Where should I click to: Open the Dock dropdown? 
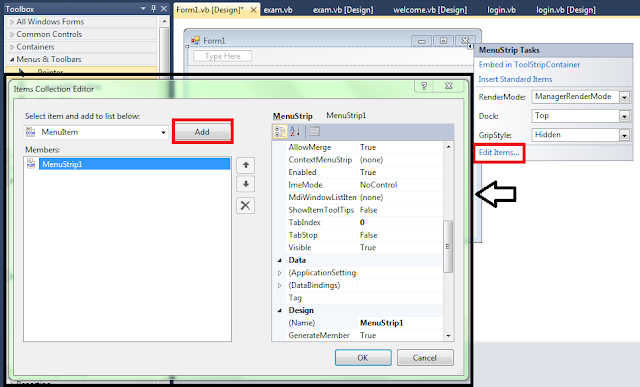pyautogui.click(x=624, y=116)
